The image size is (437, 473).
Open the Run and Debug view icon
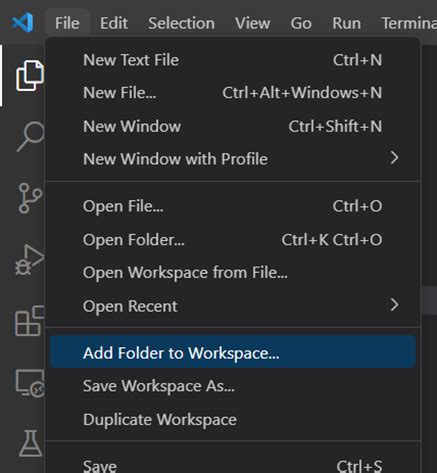(x=29, y=260)
